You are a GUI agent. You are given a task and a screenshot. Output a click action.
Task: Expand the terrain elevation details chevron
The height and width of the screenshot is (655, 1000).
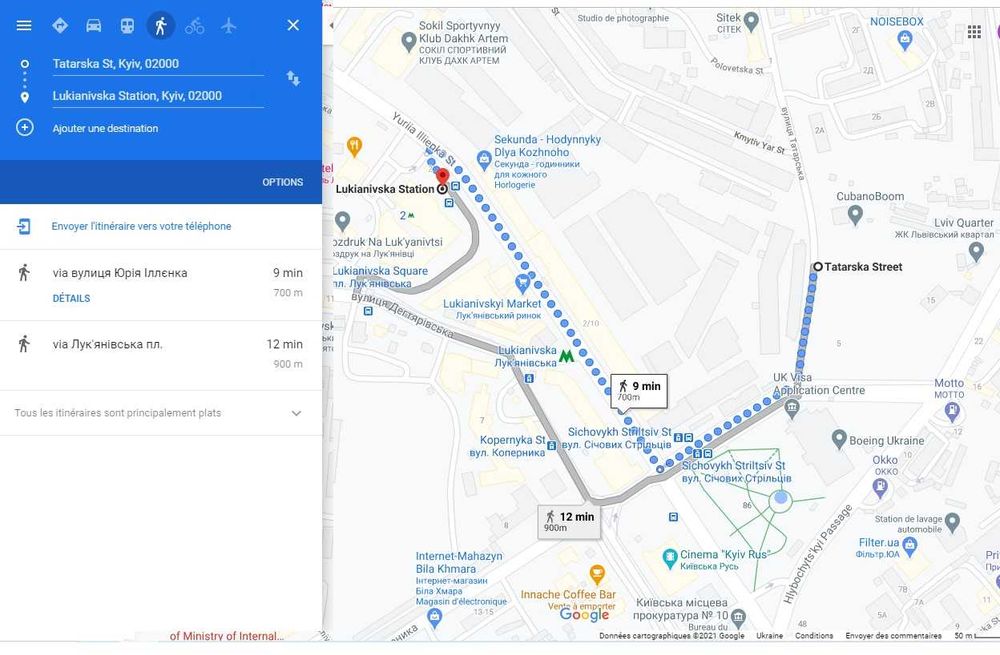(296, 413)
